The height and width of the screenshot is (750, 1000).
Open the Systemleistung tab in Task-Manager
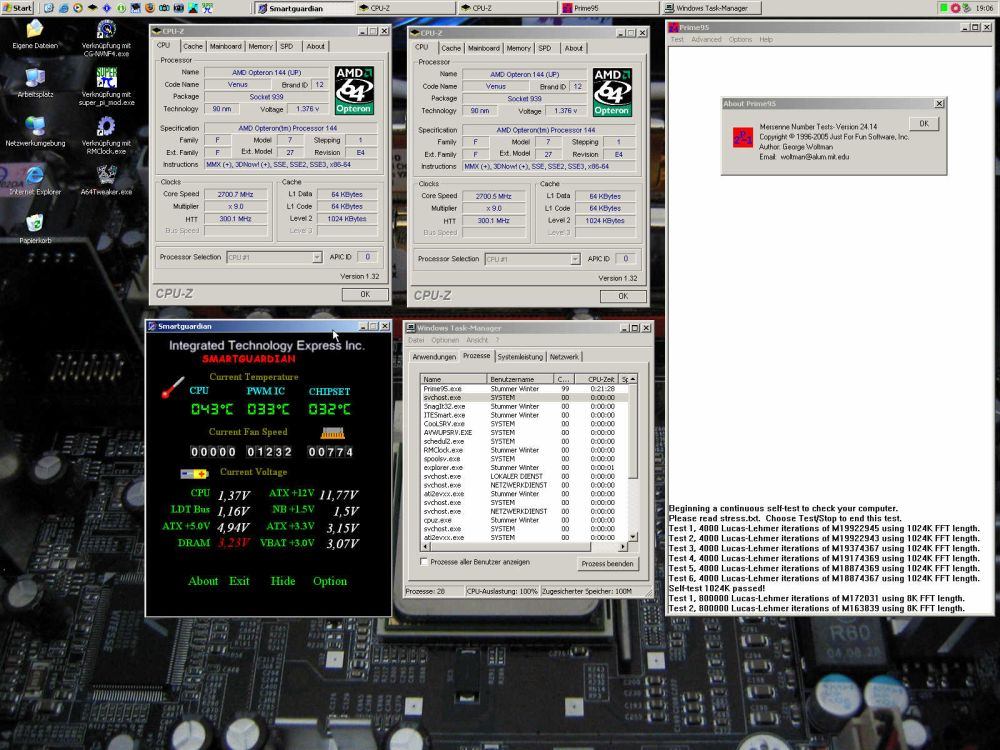click(x=520, y=356)
